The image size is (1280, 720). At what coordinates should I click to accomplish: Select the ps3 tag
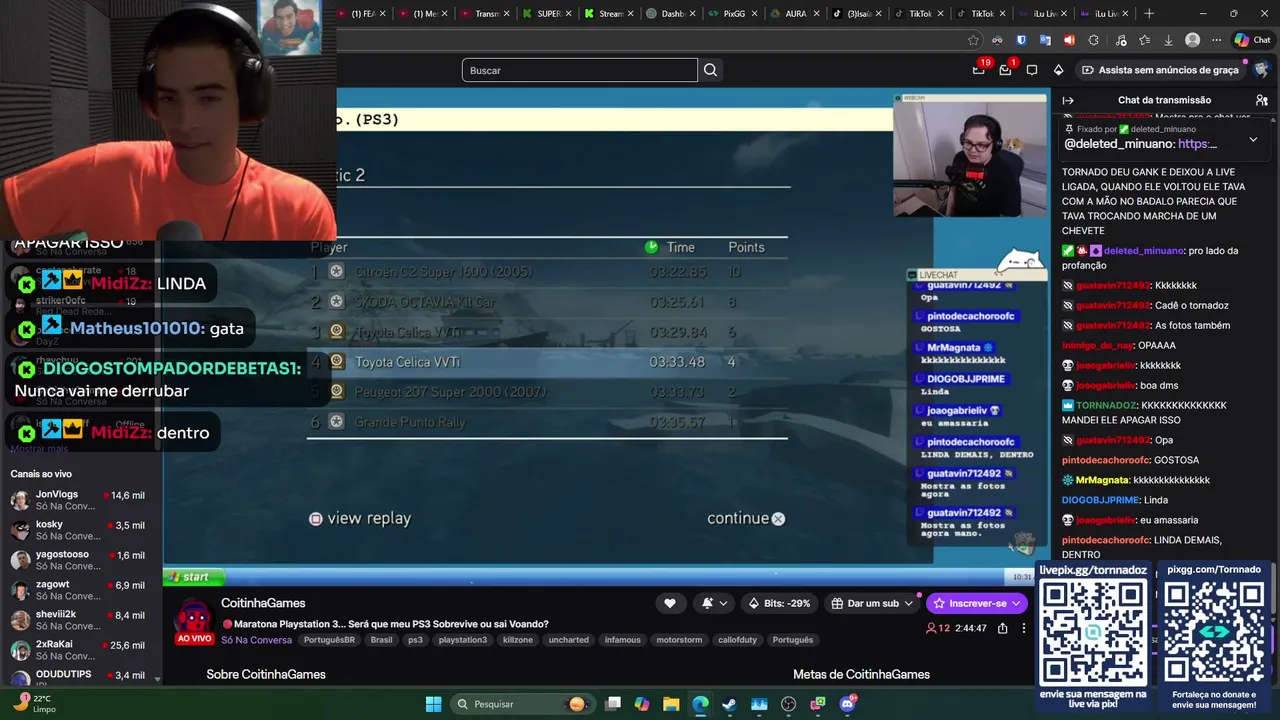415,640
